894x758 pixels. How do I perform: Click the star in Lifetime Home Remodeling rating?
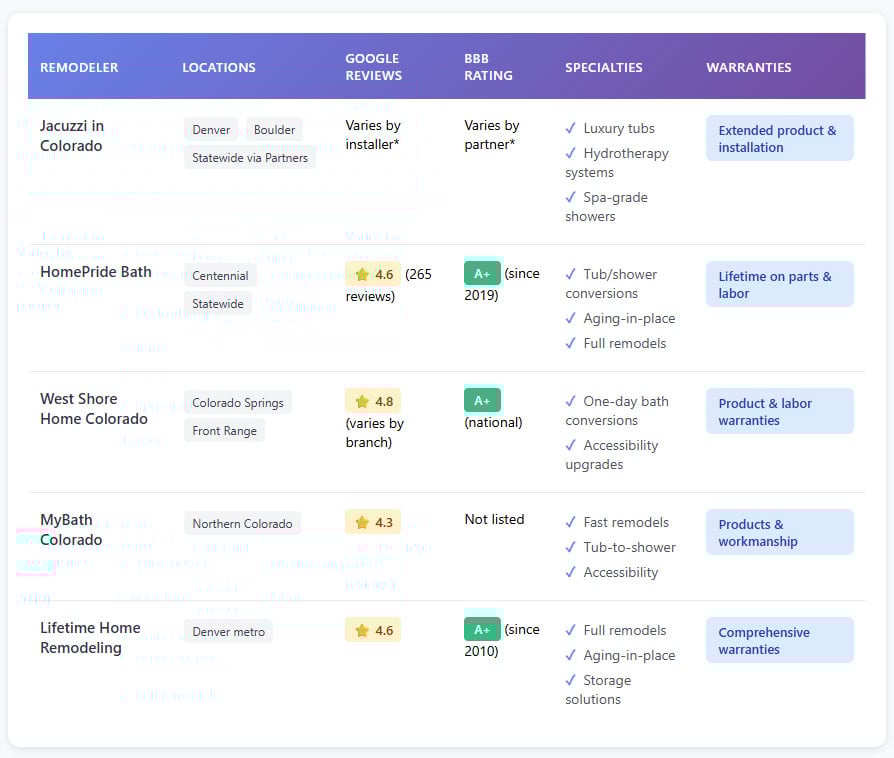362,630
